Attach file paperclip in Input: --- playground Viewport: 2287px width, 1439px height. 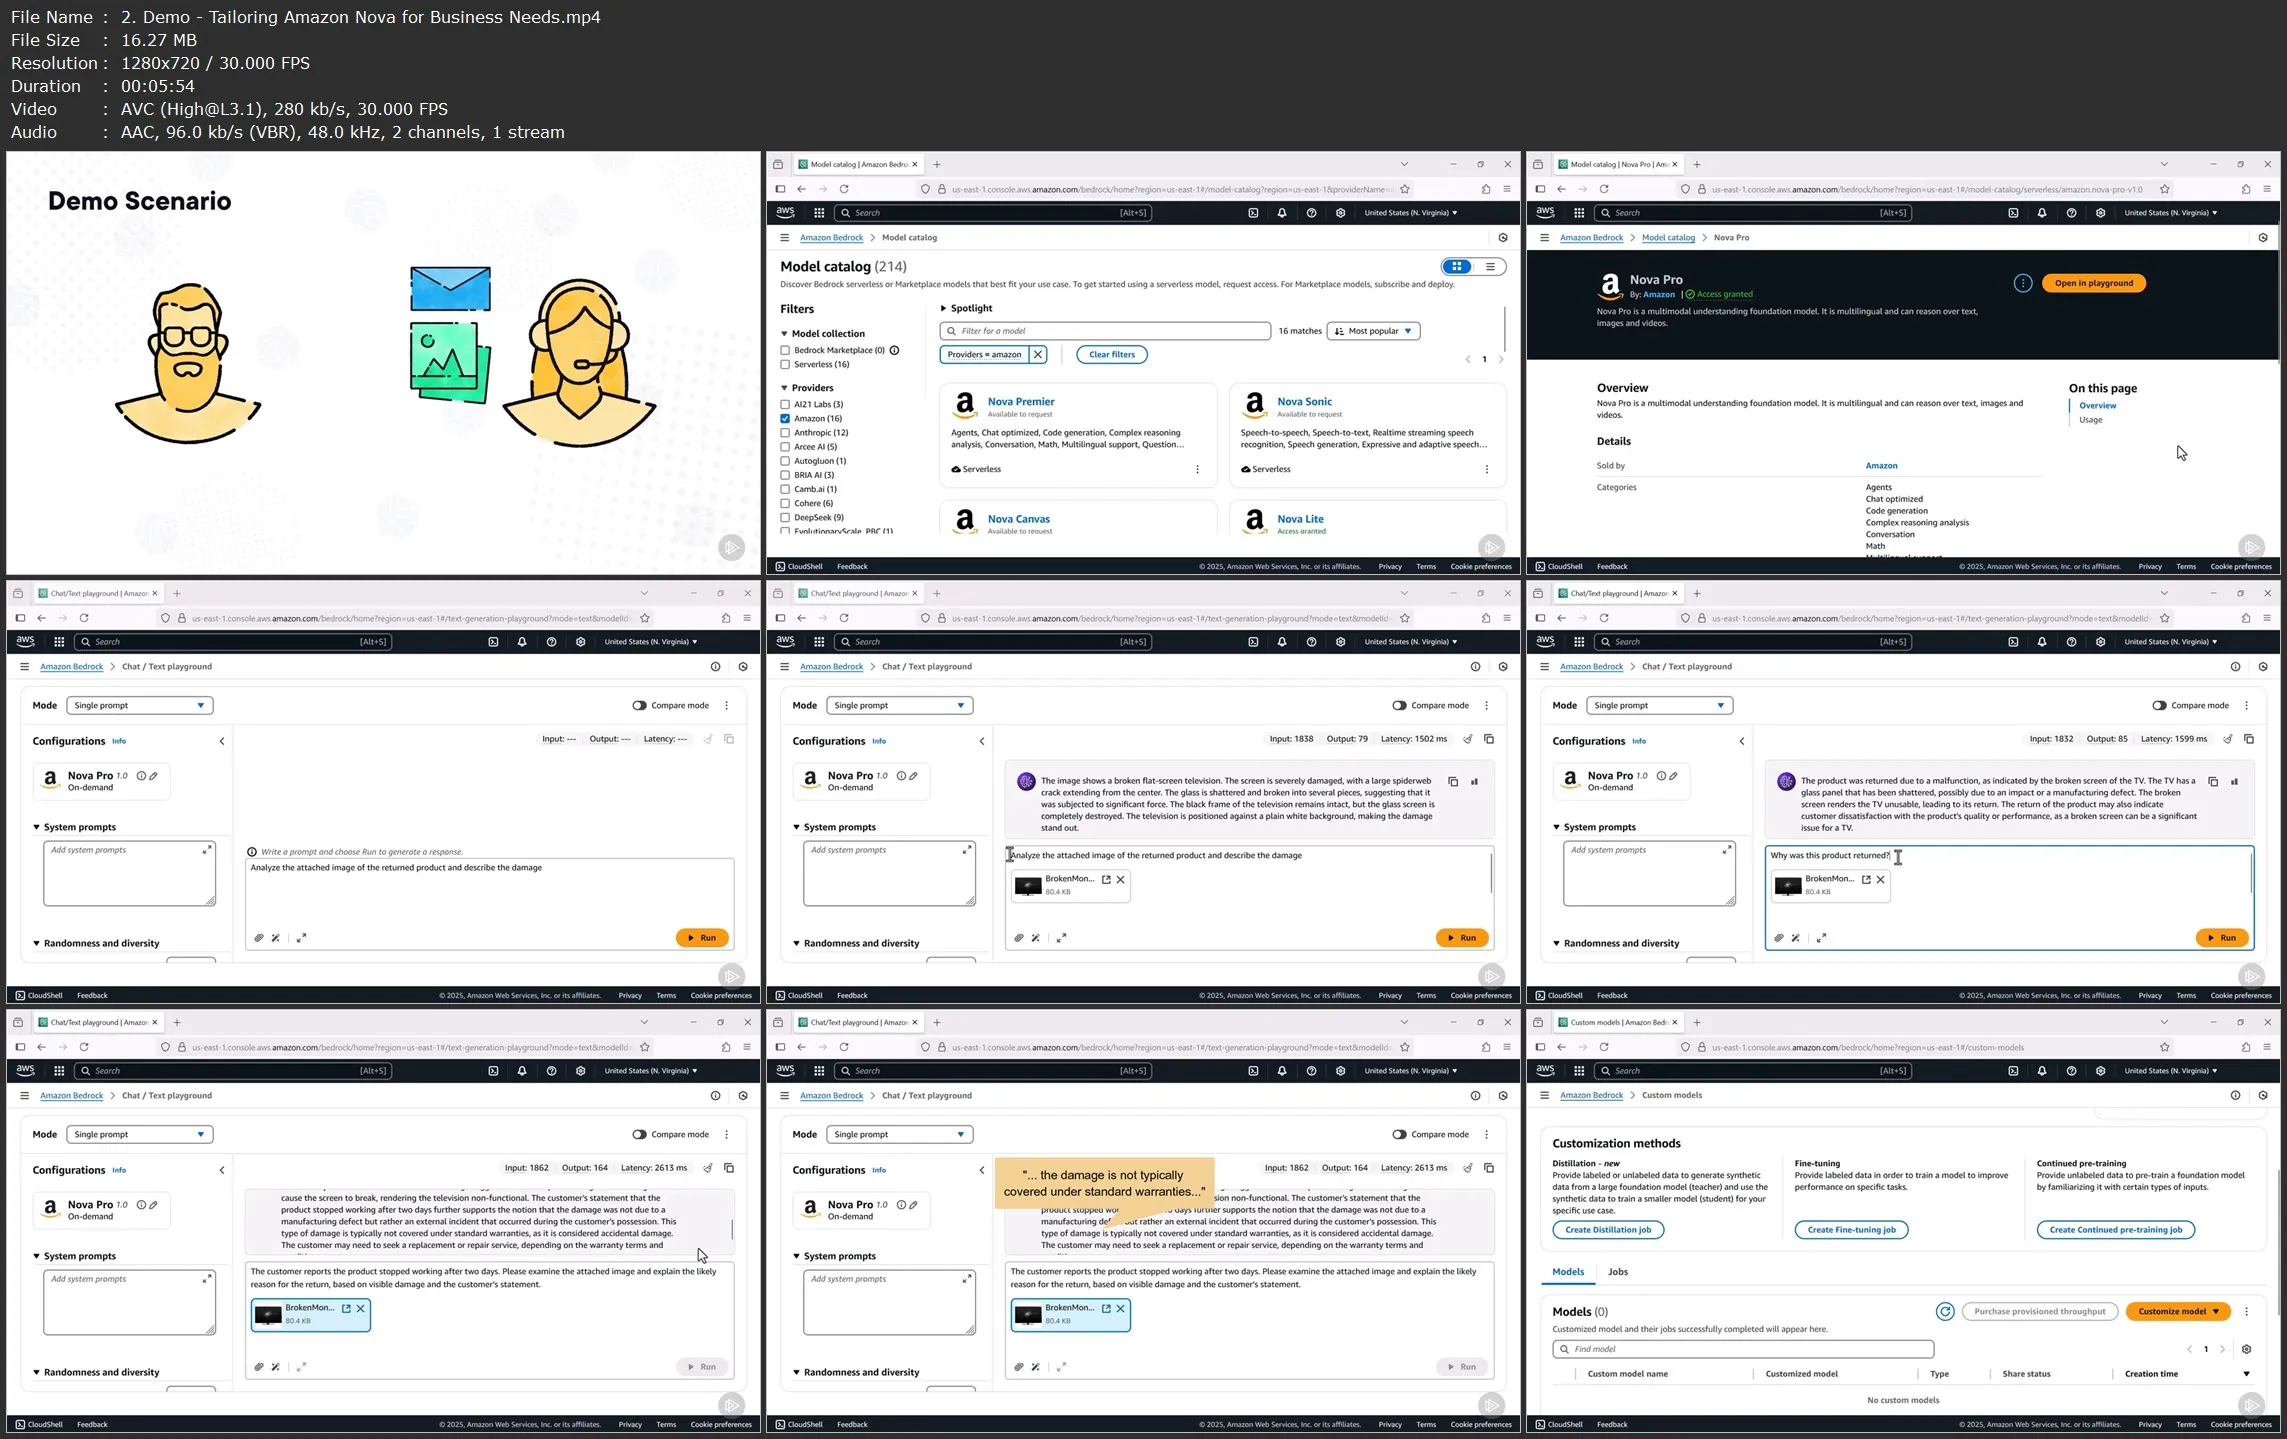click(x=258, y=938)
